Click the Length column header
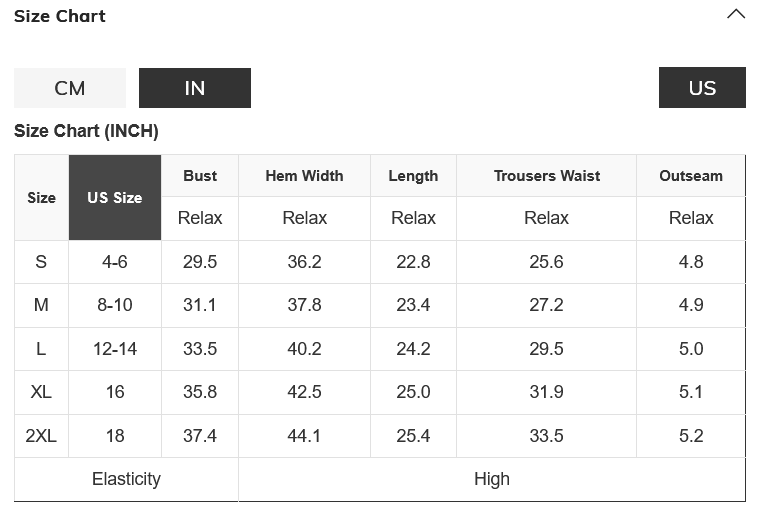The height and width of the screenshot is (527, 767). pos(413,176)
